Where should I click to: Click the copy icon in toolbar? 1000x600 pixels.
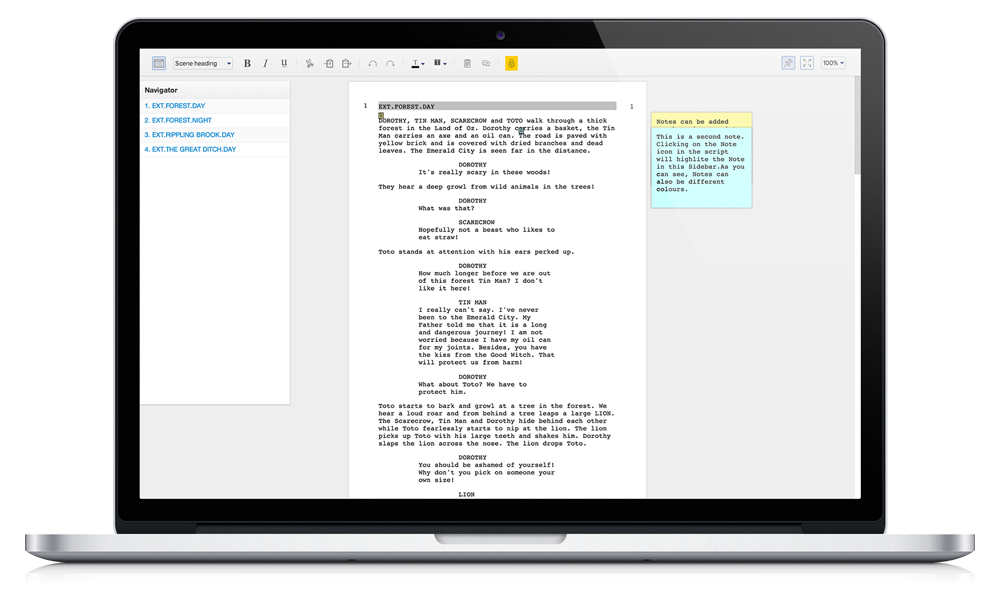(329, 63)
